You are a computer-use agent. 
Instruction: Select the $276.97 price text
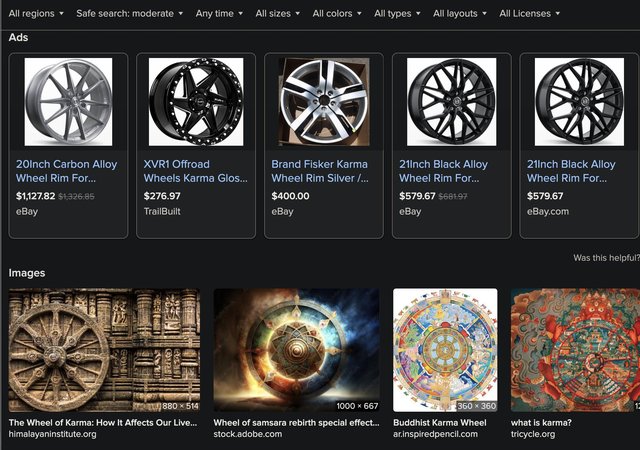pyautogui.click(x=162, y=196)
